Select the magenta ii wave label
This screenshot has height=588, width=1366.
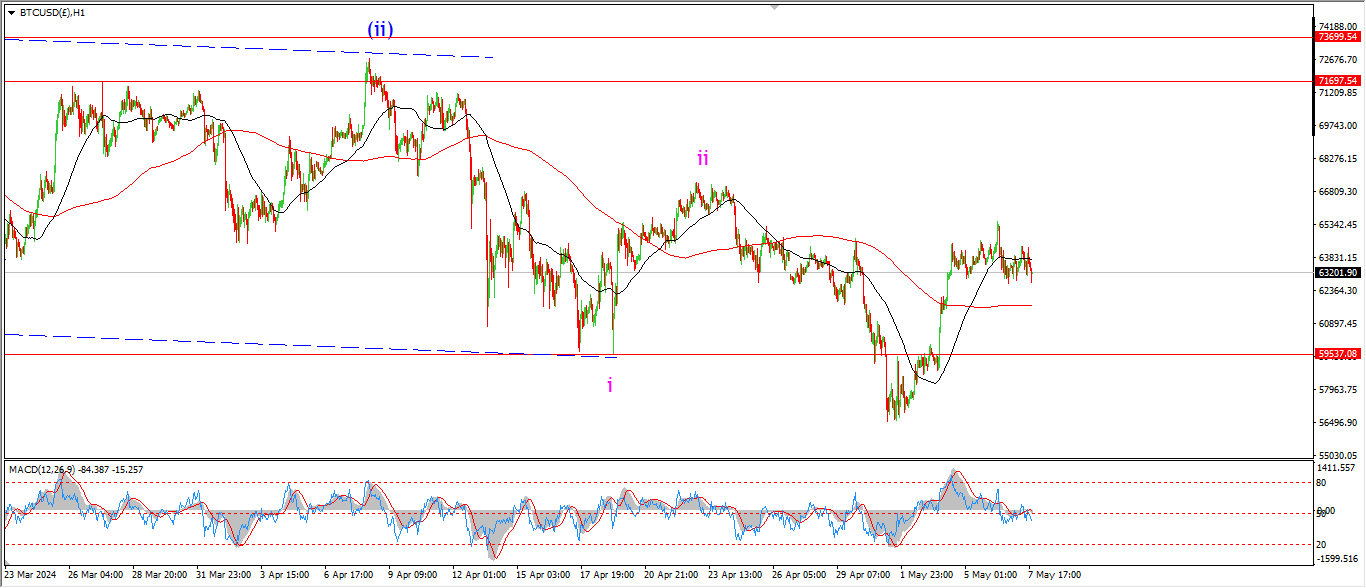703,158
